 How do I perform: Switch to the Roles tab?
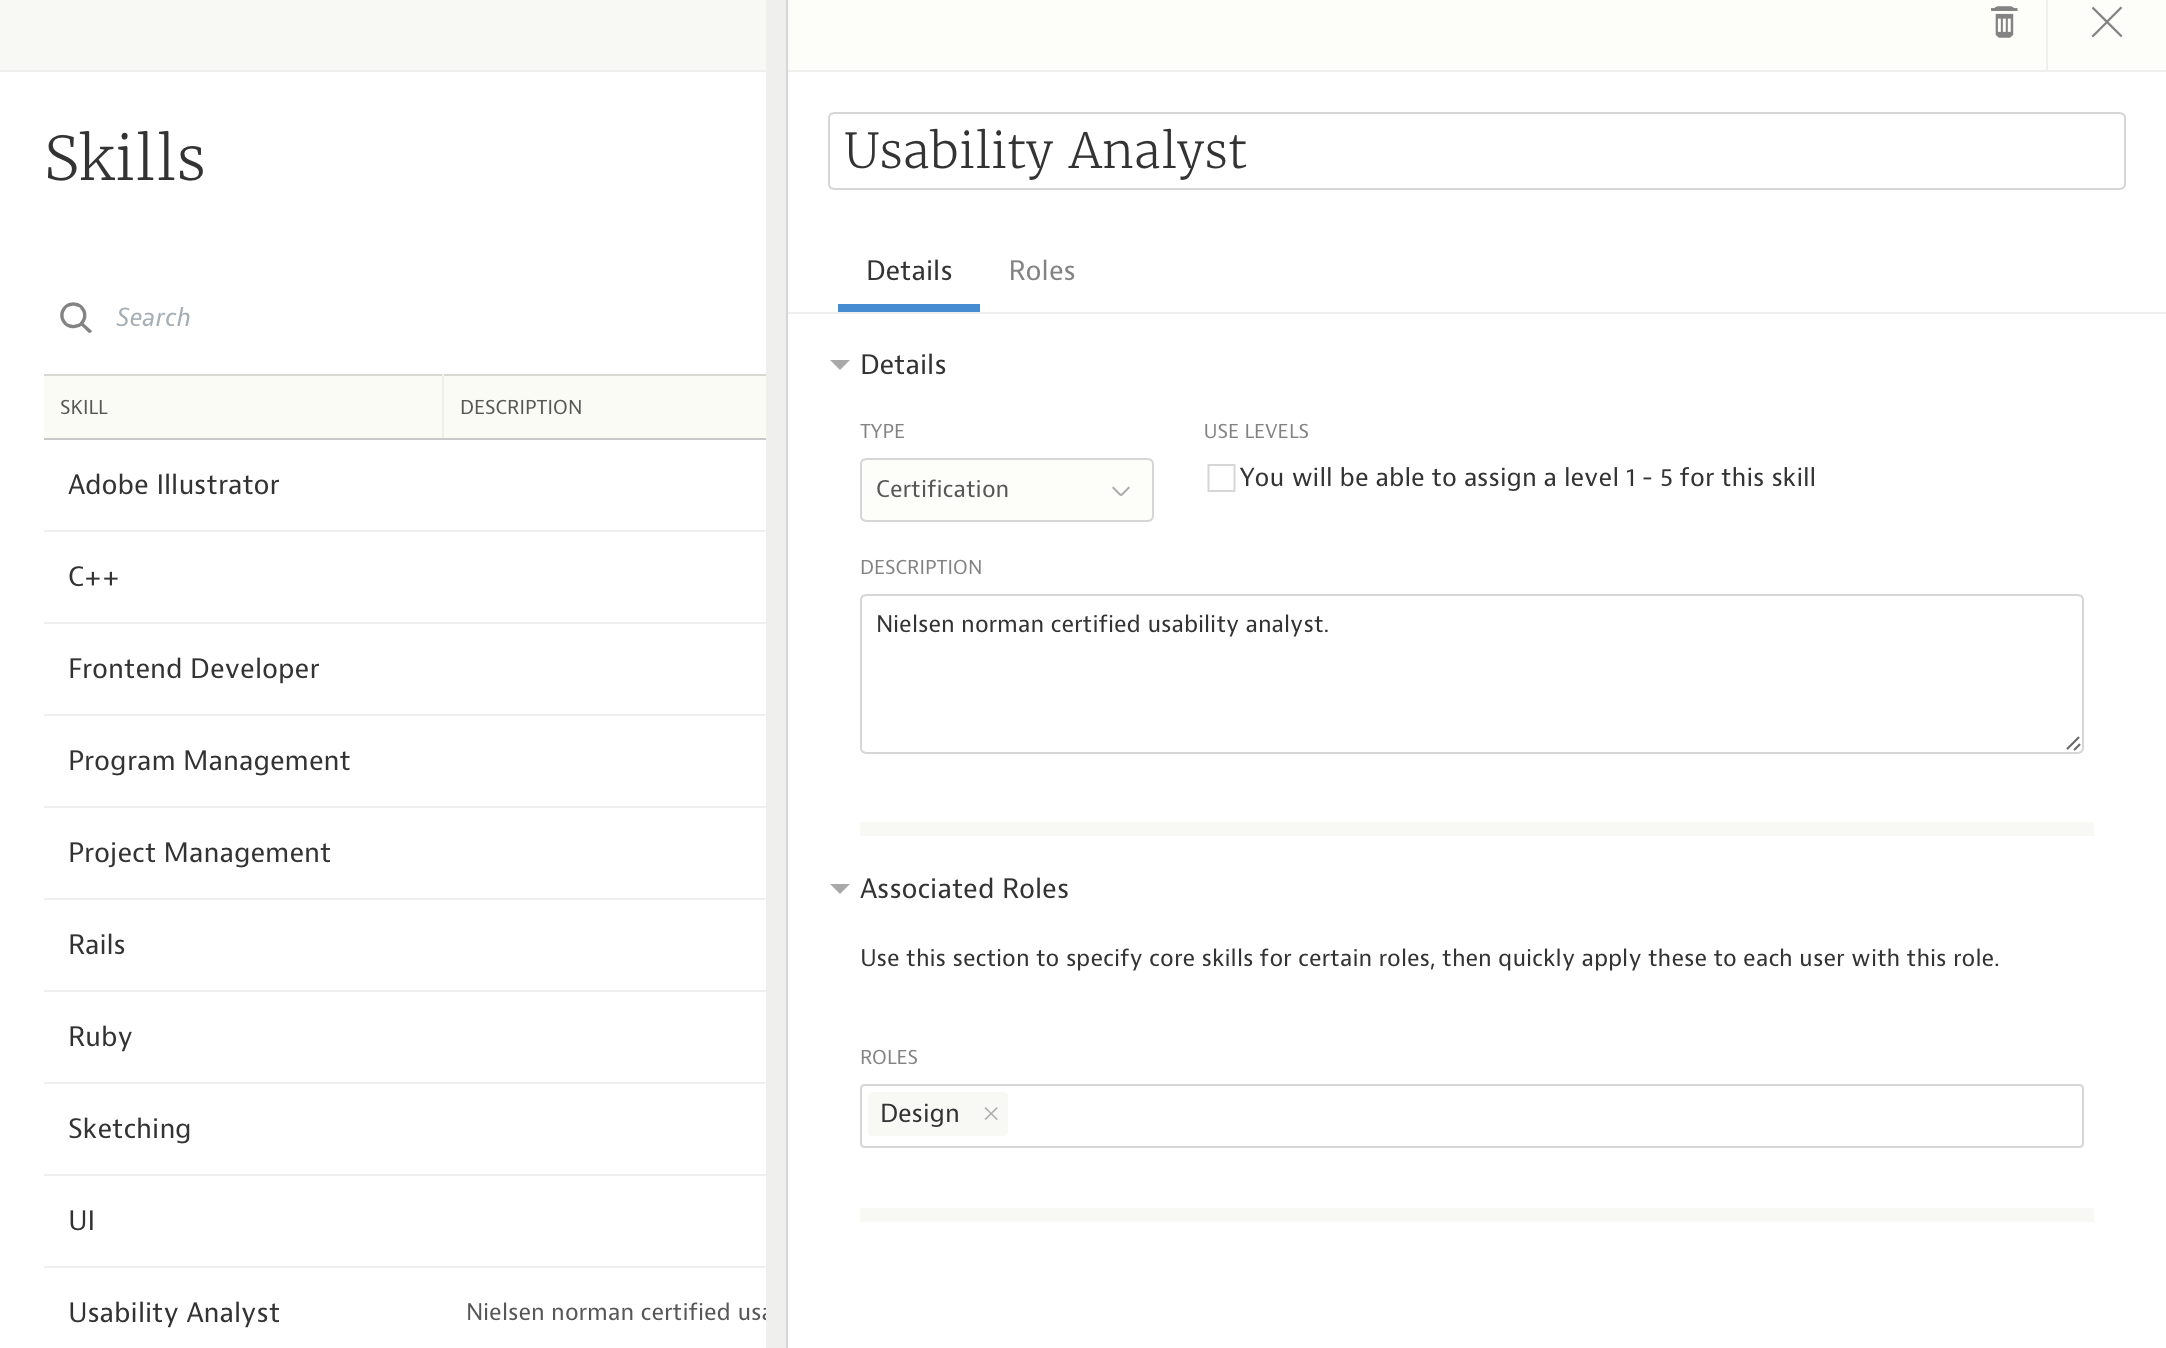point(1041,271)
